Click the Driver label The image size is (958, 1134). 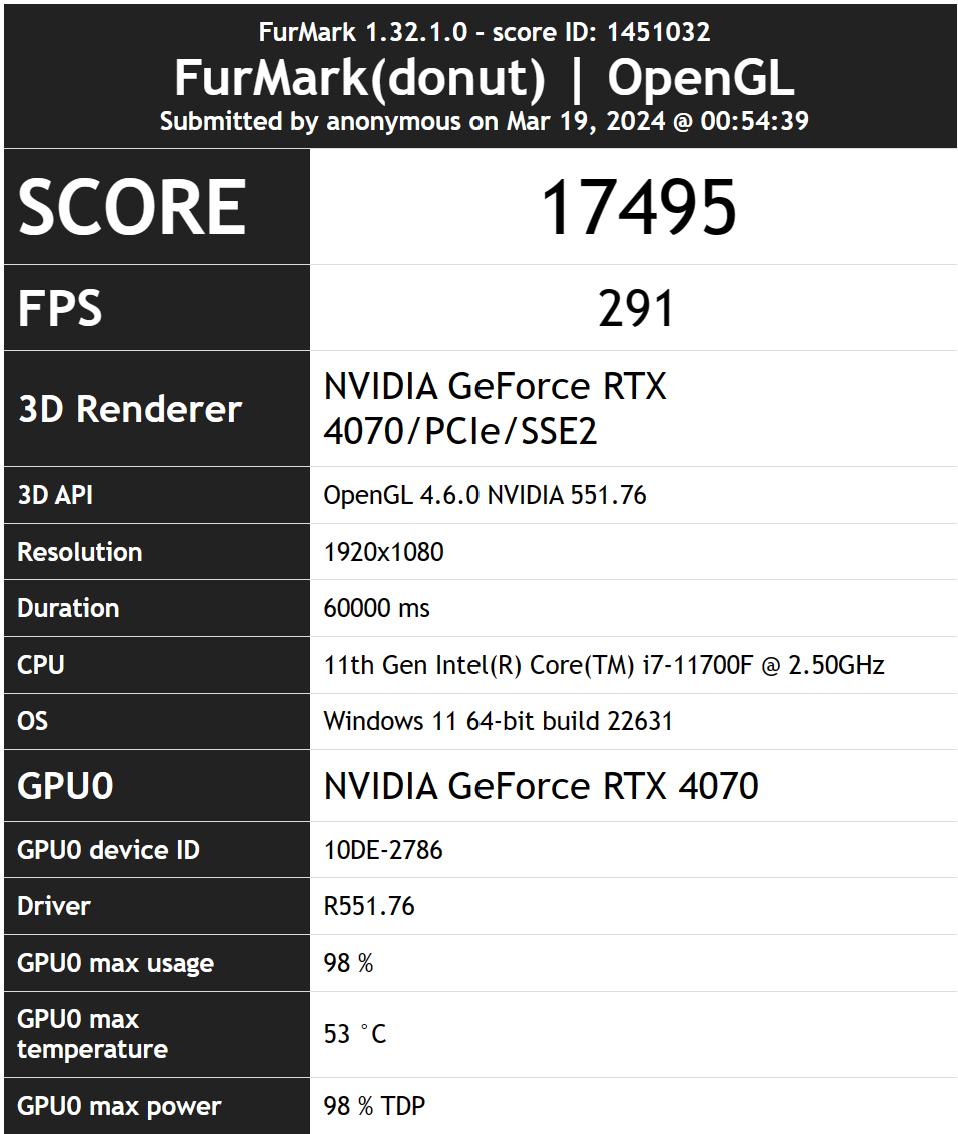coord(54,906)
